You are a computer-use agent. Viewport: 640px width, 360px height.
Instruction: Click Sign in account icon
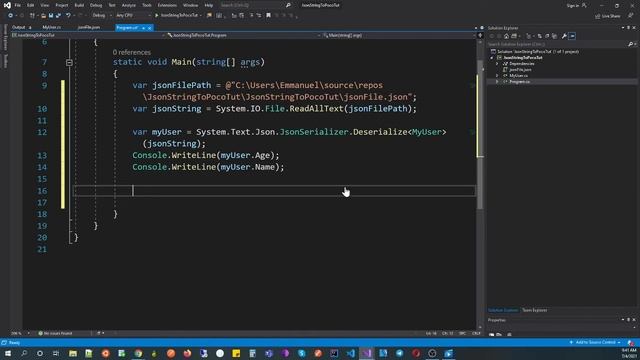(584, 5)
